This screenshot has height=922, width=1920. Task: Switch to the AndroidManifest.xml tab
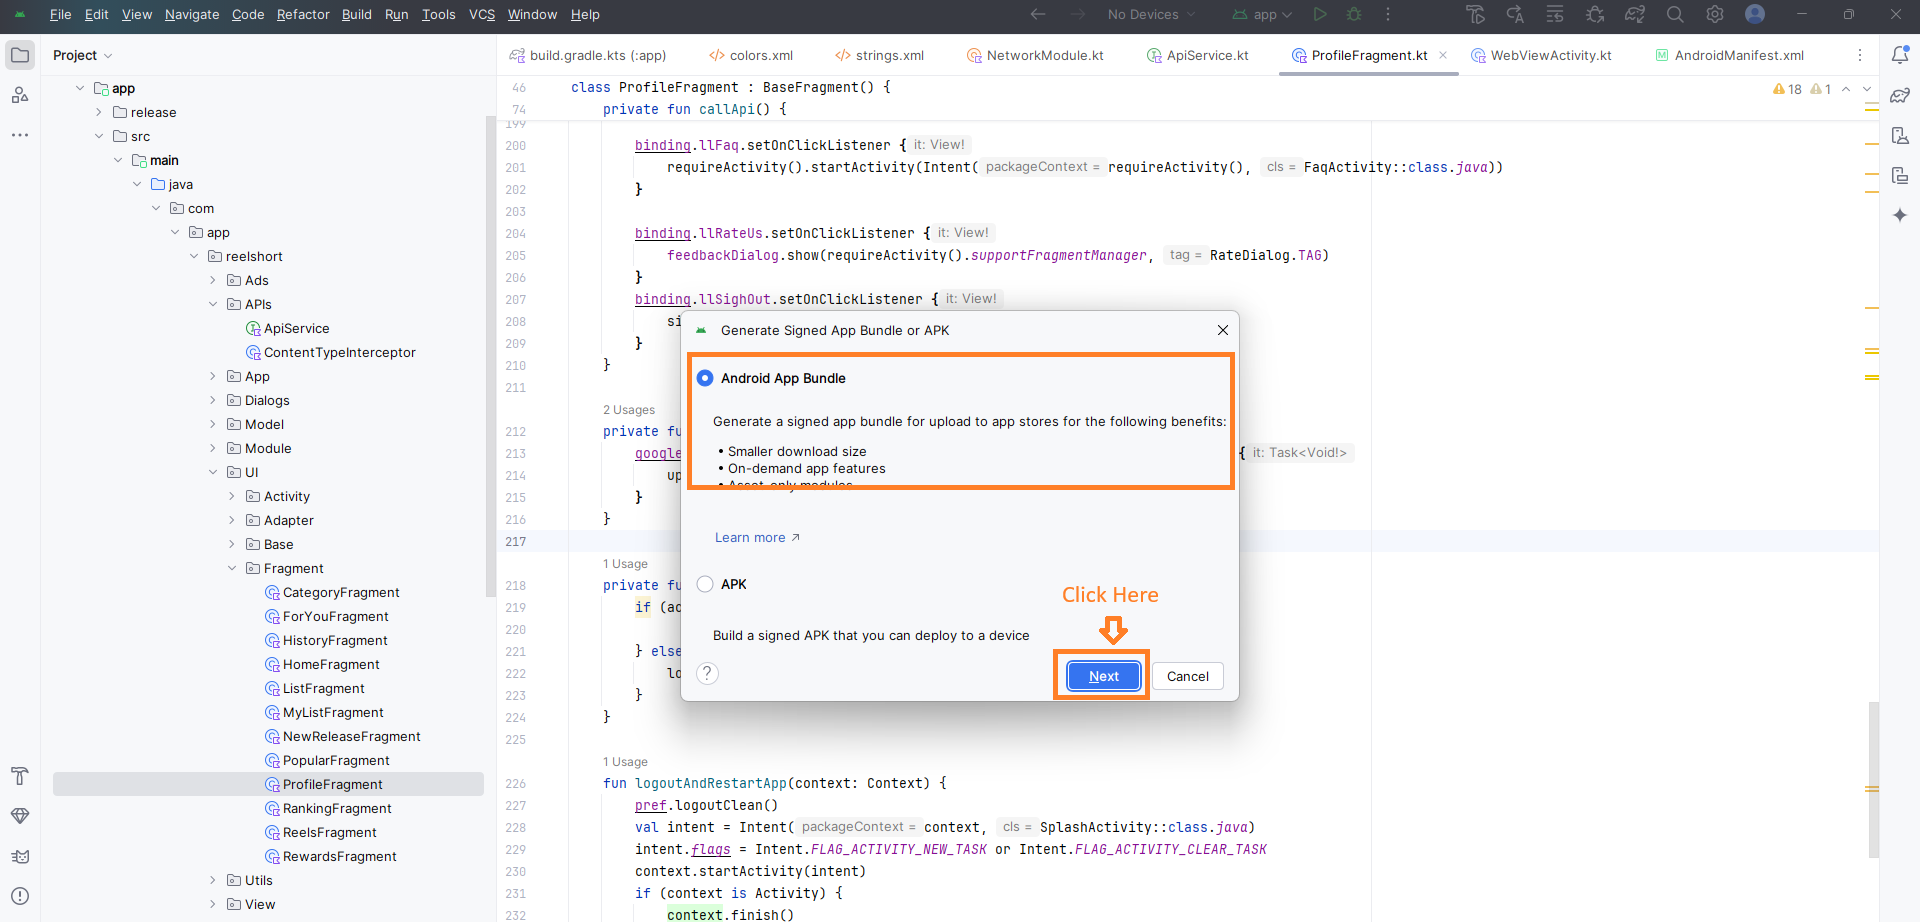1729,55
